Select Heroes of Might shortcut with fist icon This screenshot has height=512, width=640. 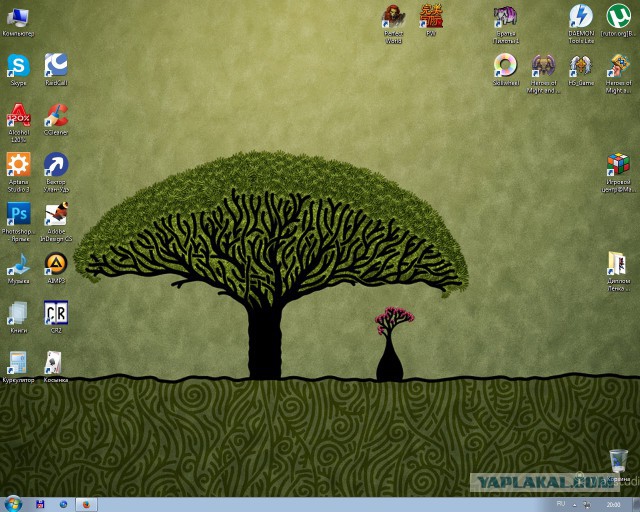point(618,74)
